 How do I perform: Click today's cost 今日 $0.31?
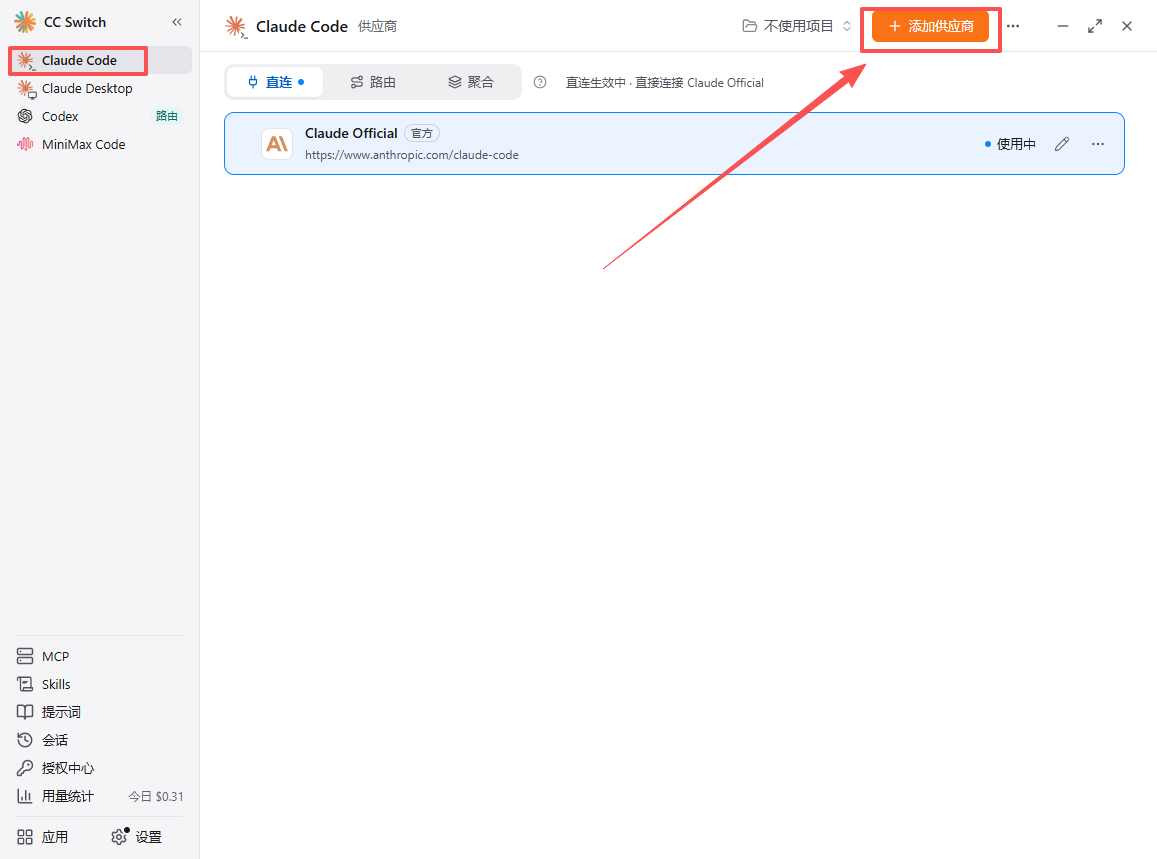click(x=156, y=797)
